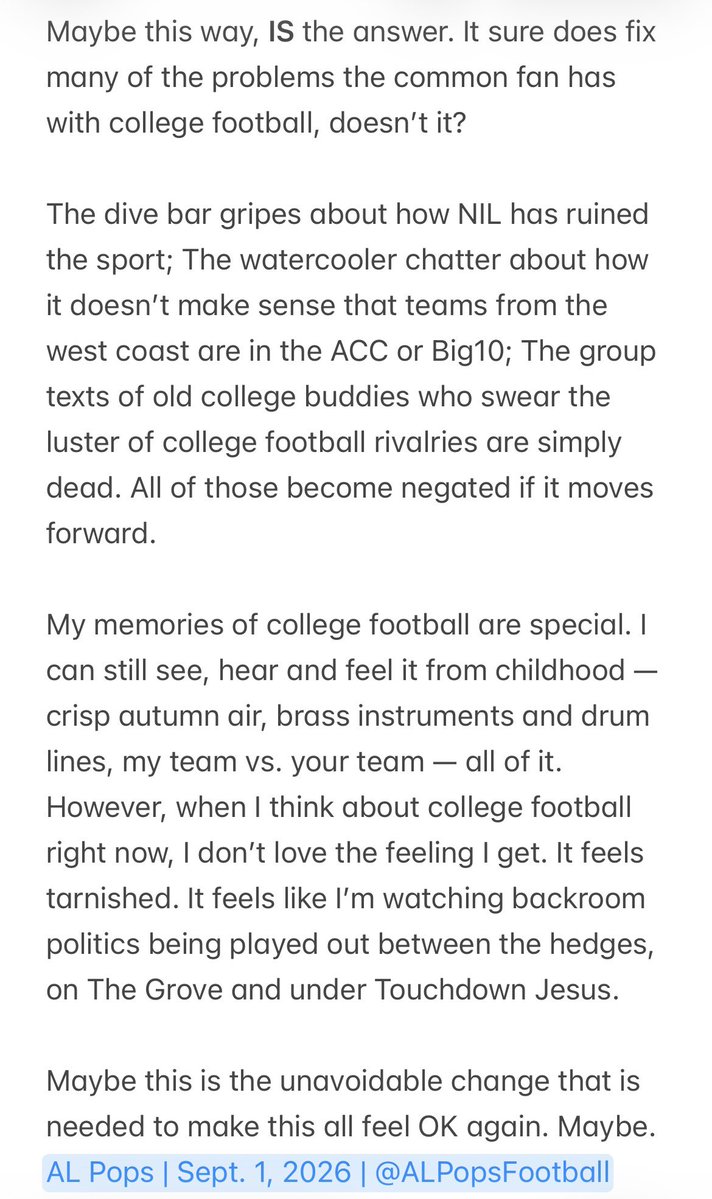The image size is (712, 1199).
Task: Tap the @ALPopsFootball handle in the byline
Action: pos(493,1172)
